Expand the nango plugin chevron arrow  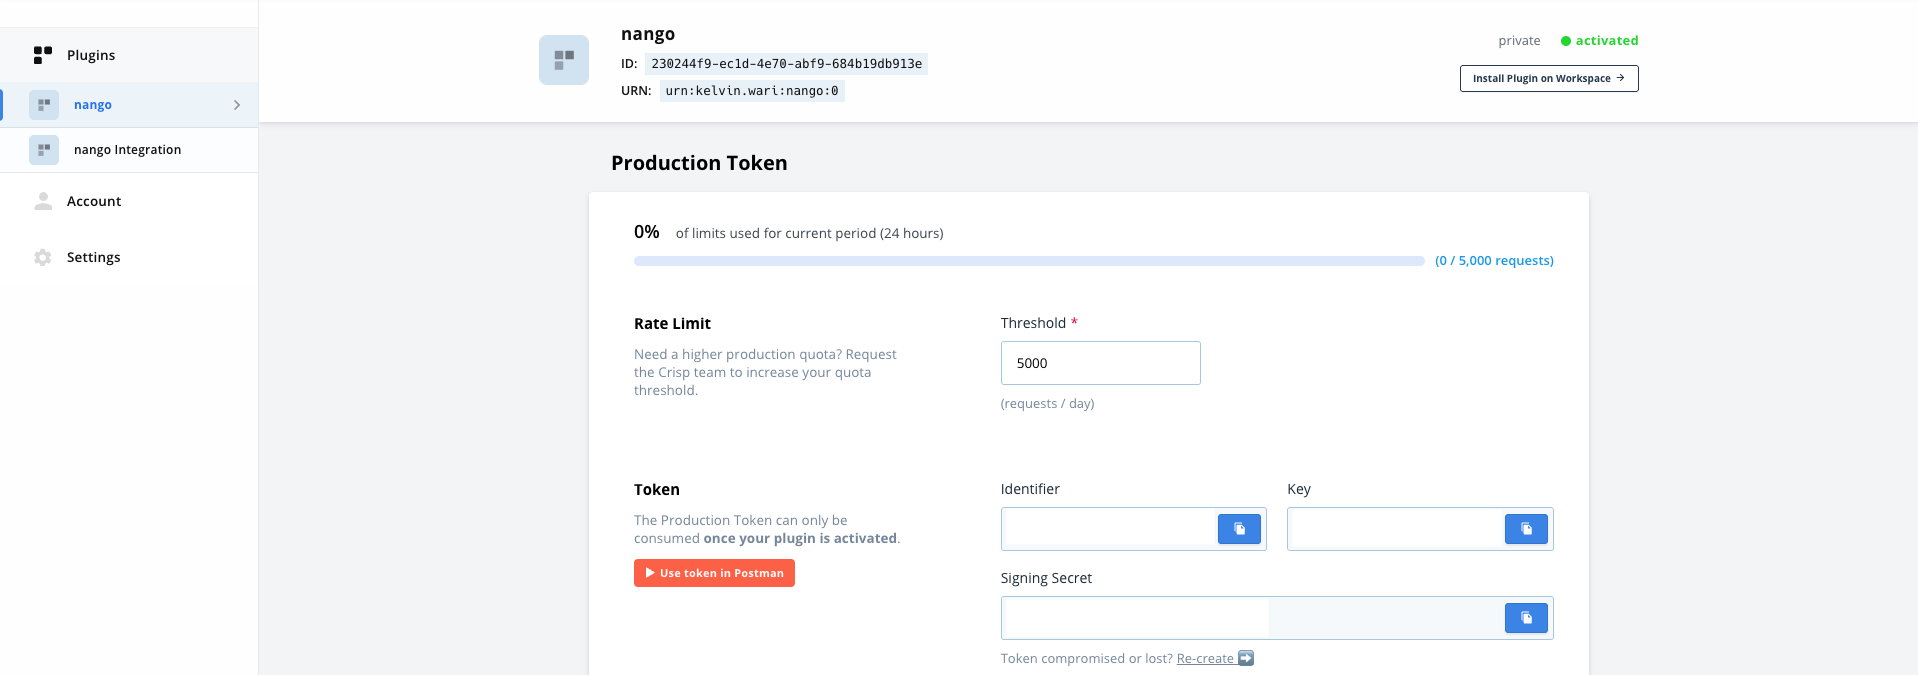pos(237,105)
